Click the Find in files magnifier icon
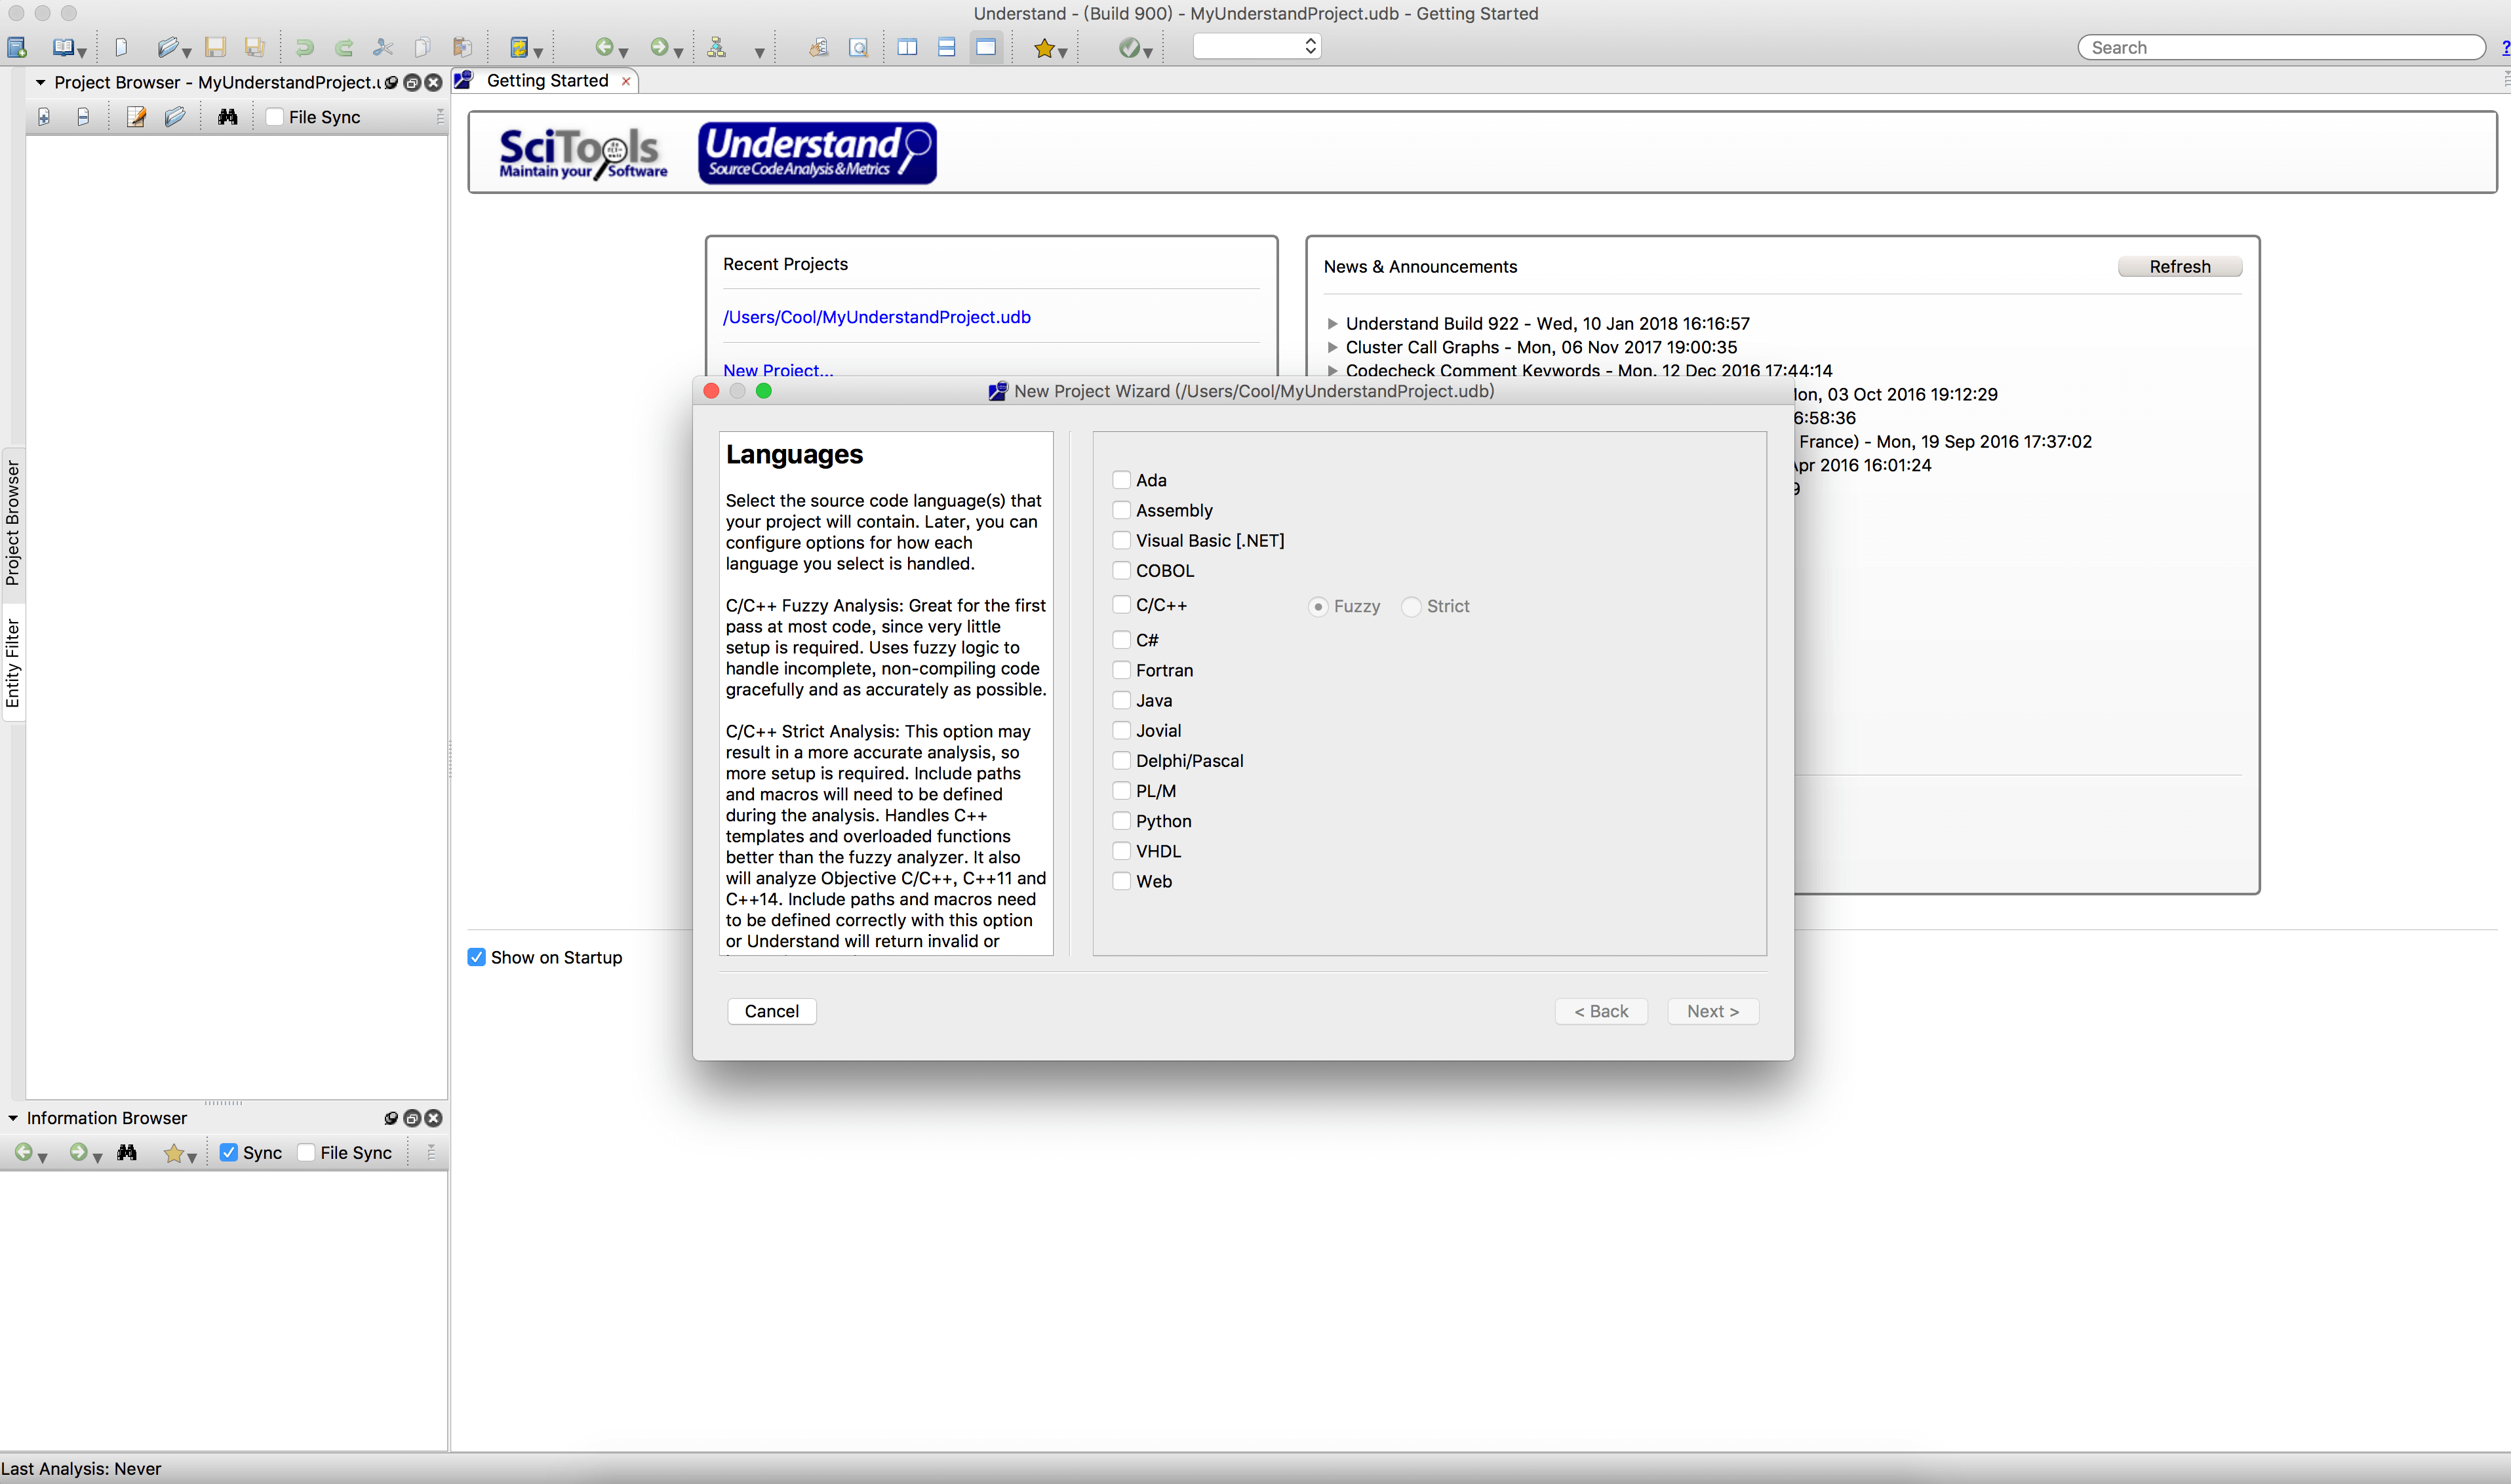The image size is (2511, 1484). pyautogui.click(x=858, y=47)
